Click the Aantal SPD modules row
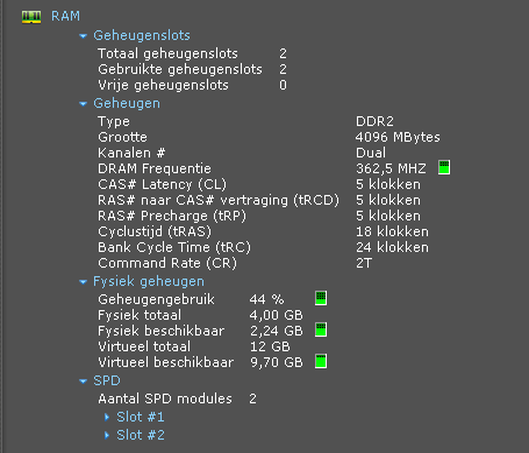This screenshot has height=453, width=529. coord(177,399)
